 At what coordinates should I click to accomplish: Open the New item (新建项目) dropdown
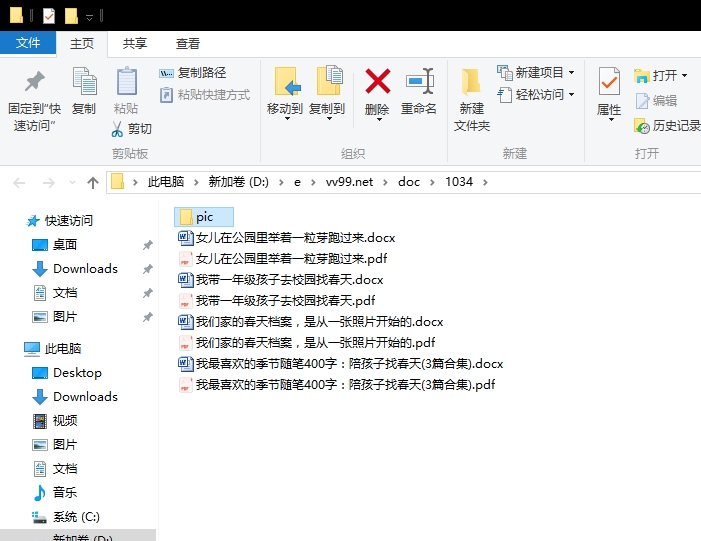(536, 72)
